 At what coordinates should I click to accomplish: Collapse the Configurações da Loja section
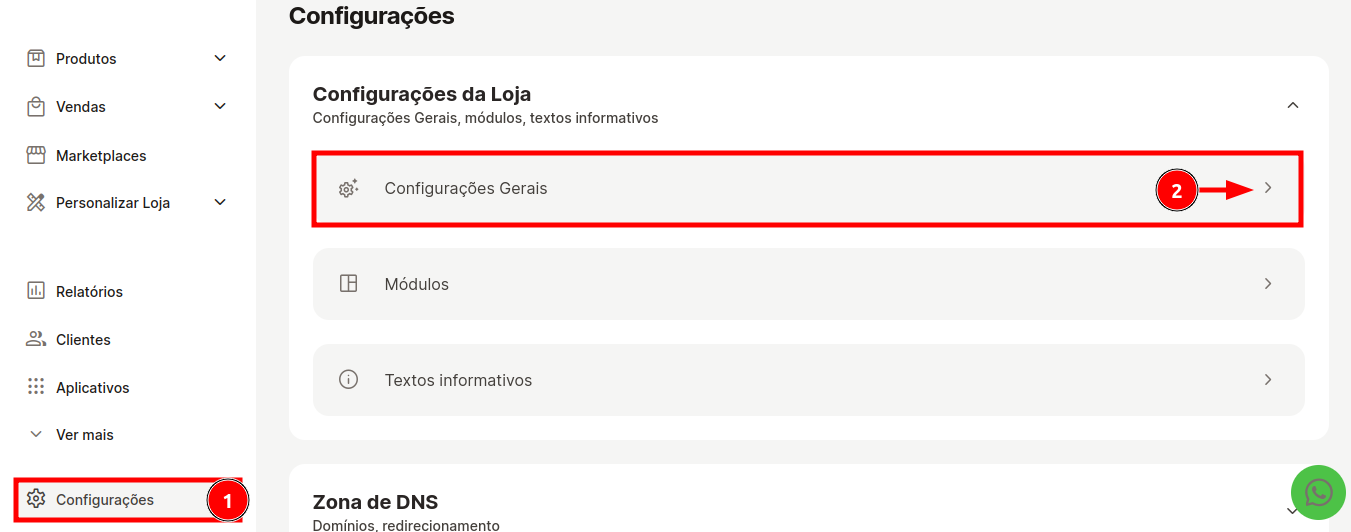tap(1293, 105)
